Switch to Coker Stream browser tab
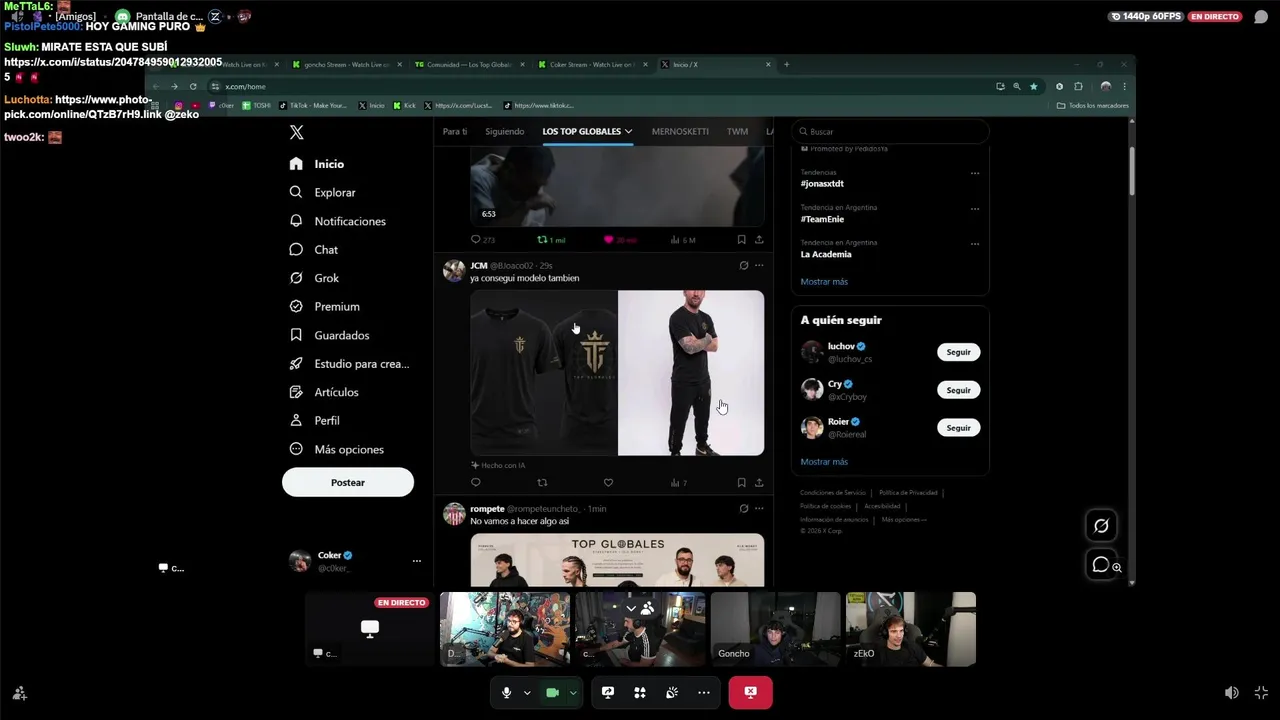The image size is (1280, 720). (x=591, y=64)
